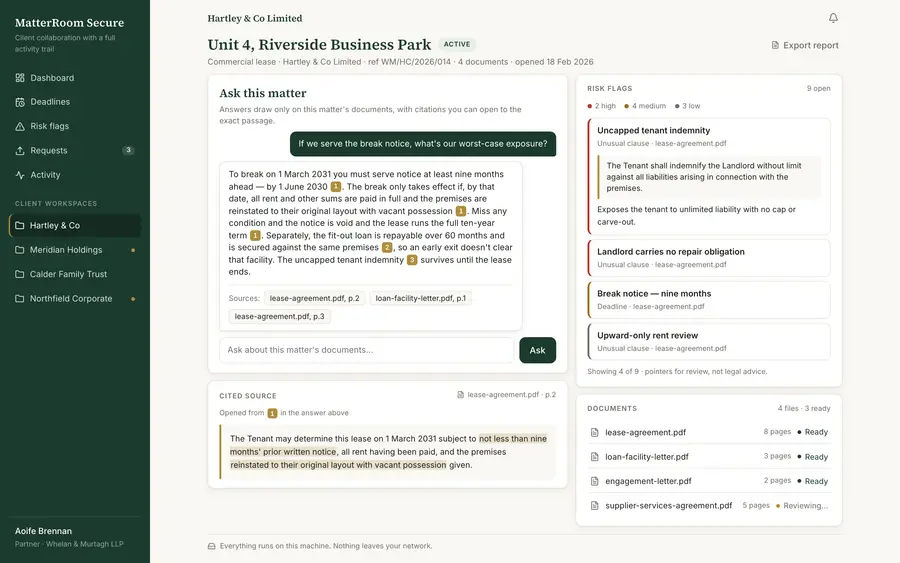Open loan-facility-letter.pdf in Documents list
This screenshot has width=900, height=563.
click(709, 457)
